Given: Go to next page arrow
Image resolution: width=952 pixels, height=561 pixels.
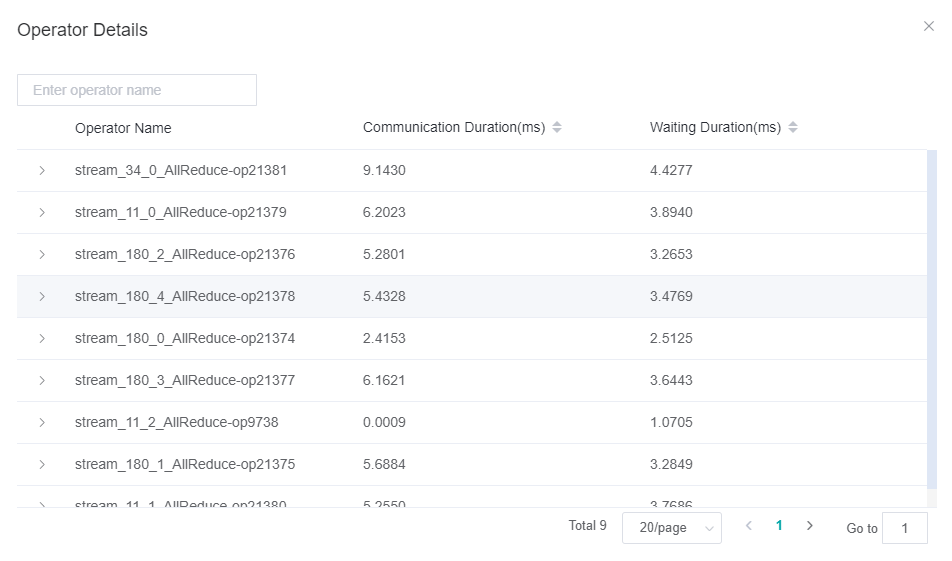Looking at the screenshot, I should pyautogui.click(x=810, y=526).
